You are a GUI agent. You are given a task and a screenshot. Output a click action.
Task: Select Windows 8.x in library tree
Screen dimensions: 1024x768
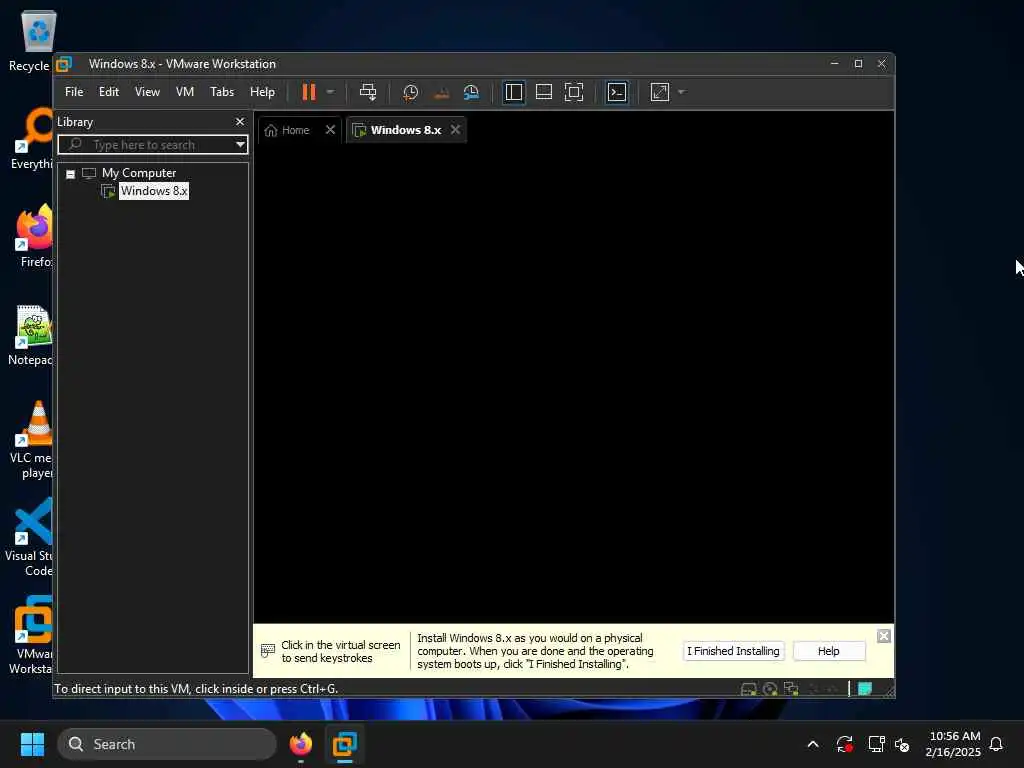pyautogui.click(x=153, y=191)
